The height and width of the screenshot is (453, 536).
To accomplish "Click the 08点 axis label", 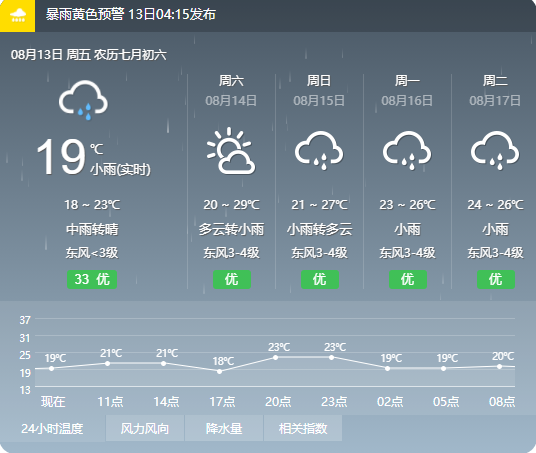I will tap(502, 401).
